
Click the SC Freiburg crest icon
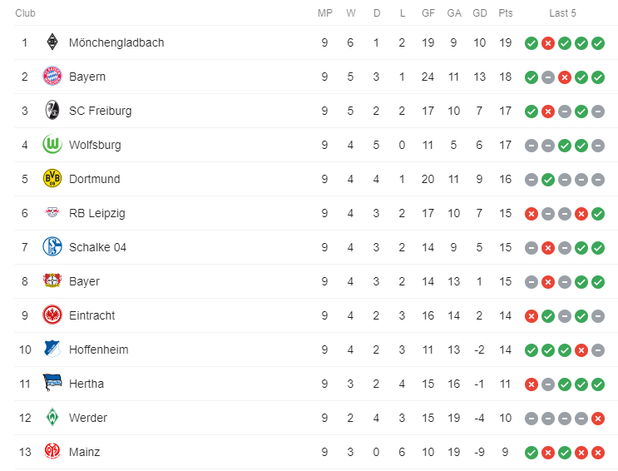pos(52,111)
